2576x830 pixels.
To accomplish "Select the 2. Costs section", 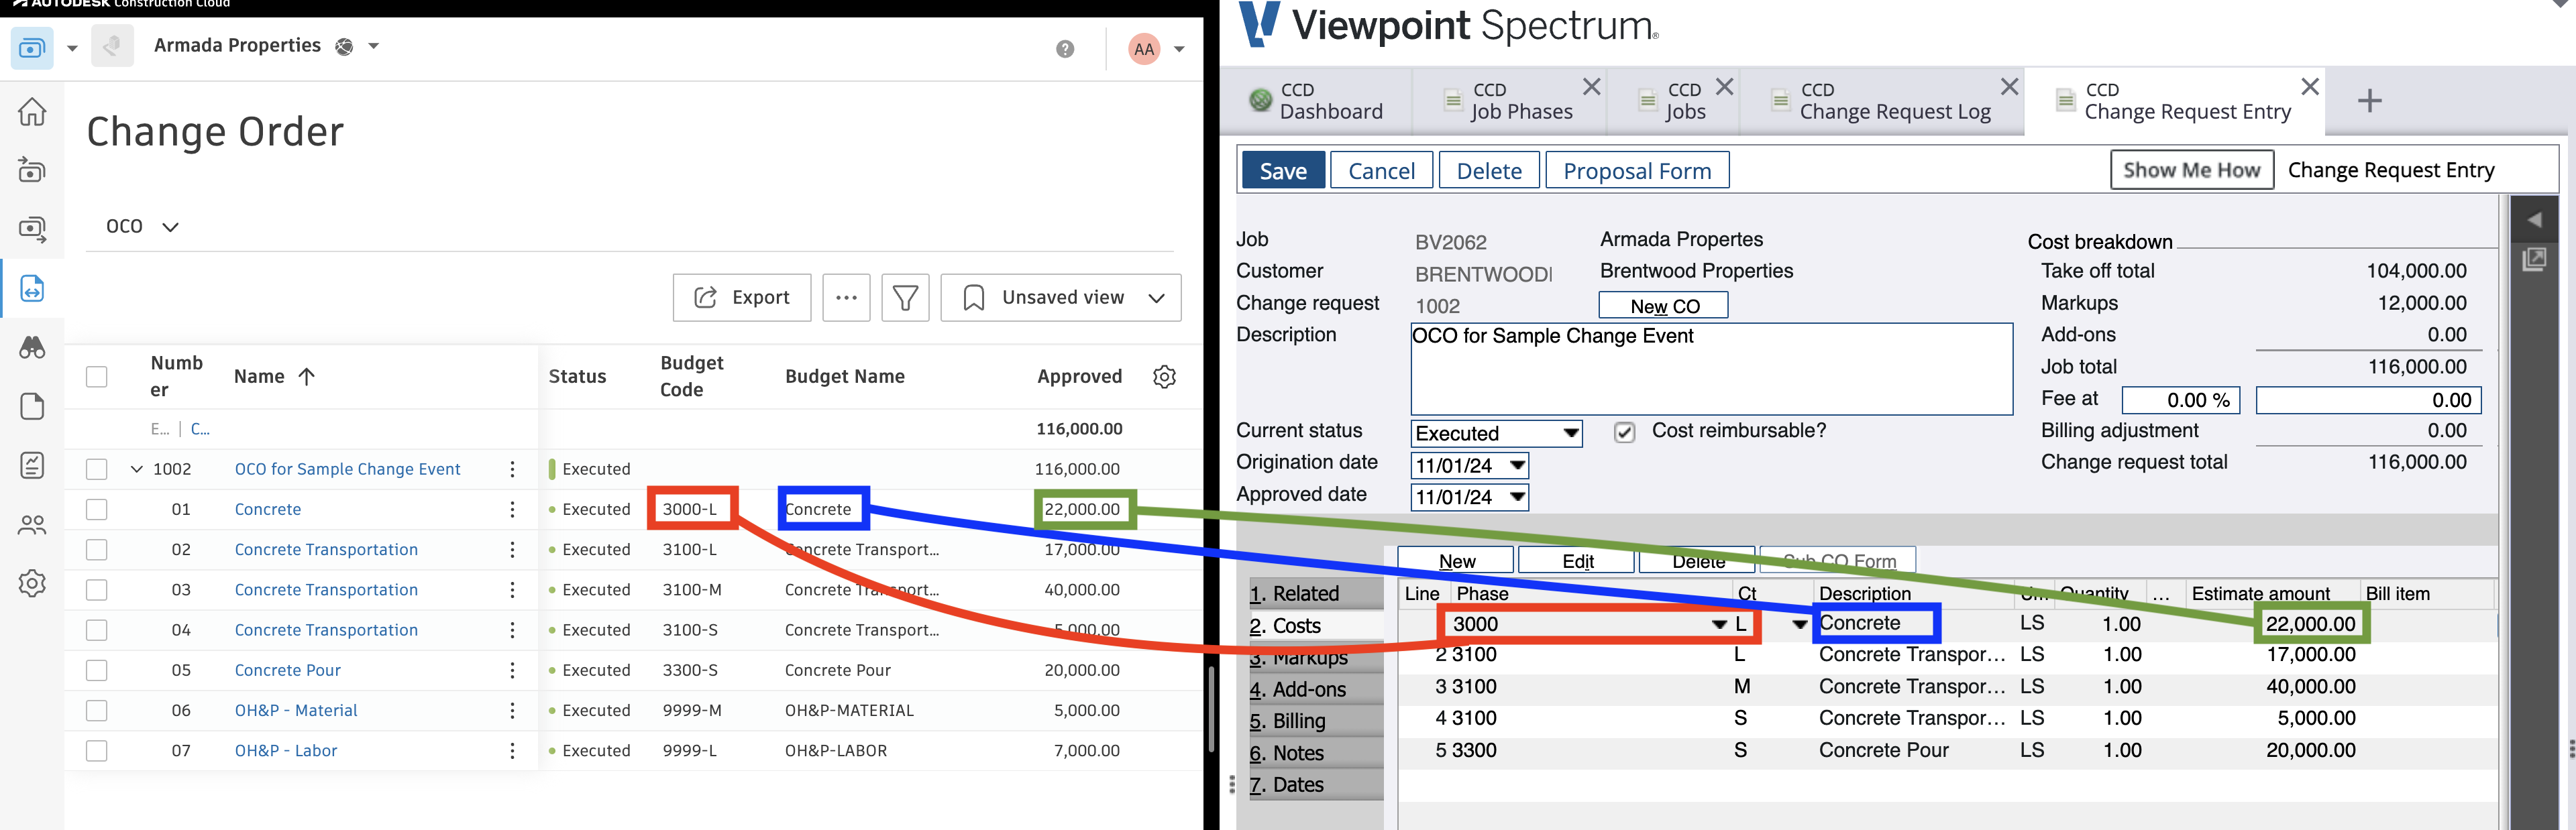I will click(x=1316, y=626).
